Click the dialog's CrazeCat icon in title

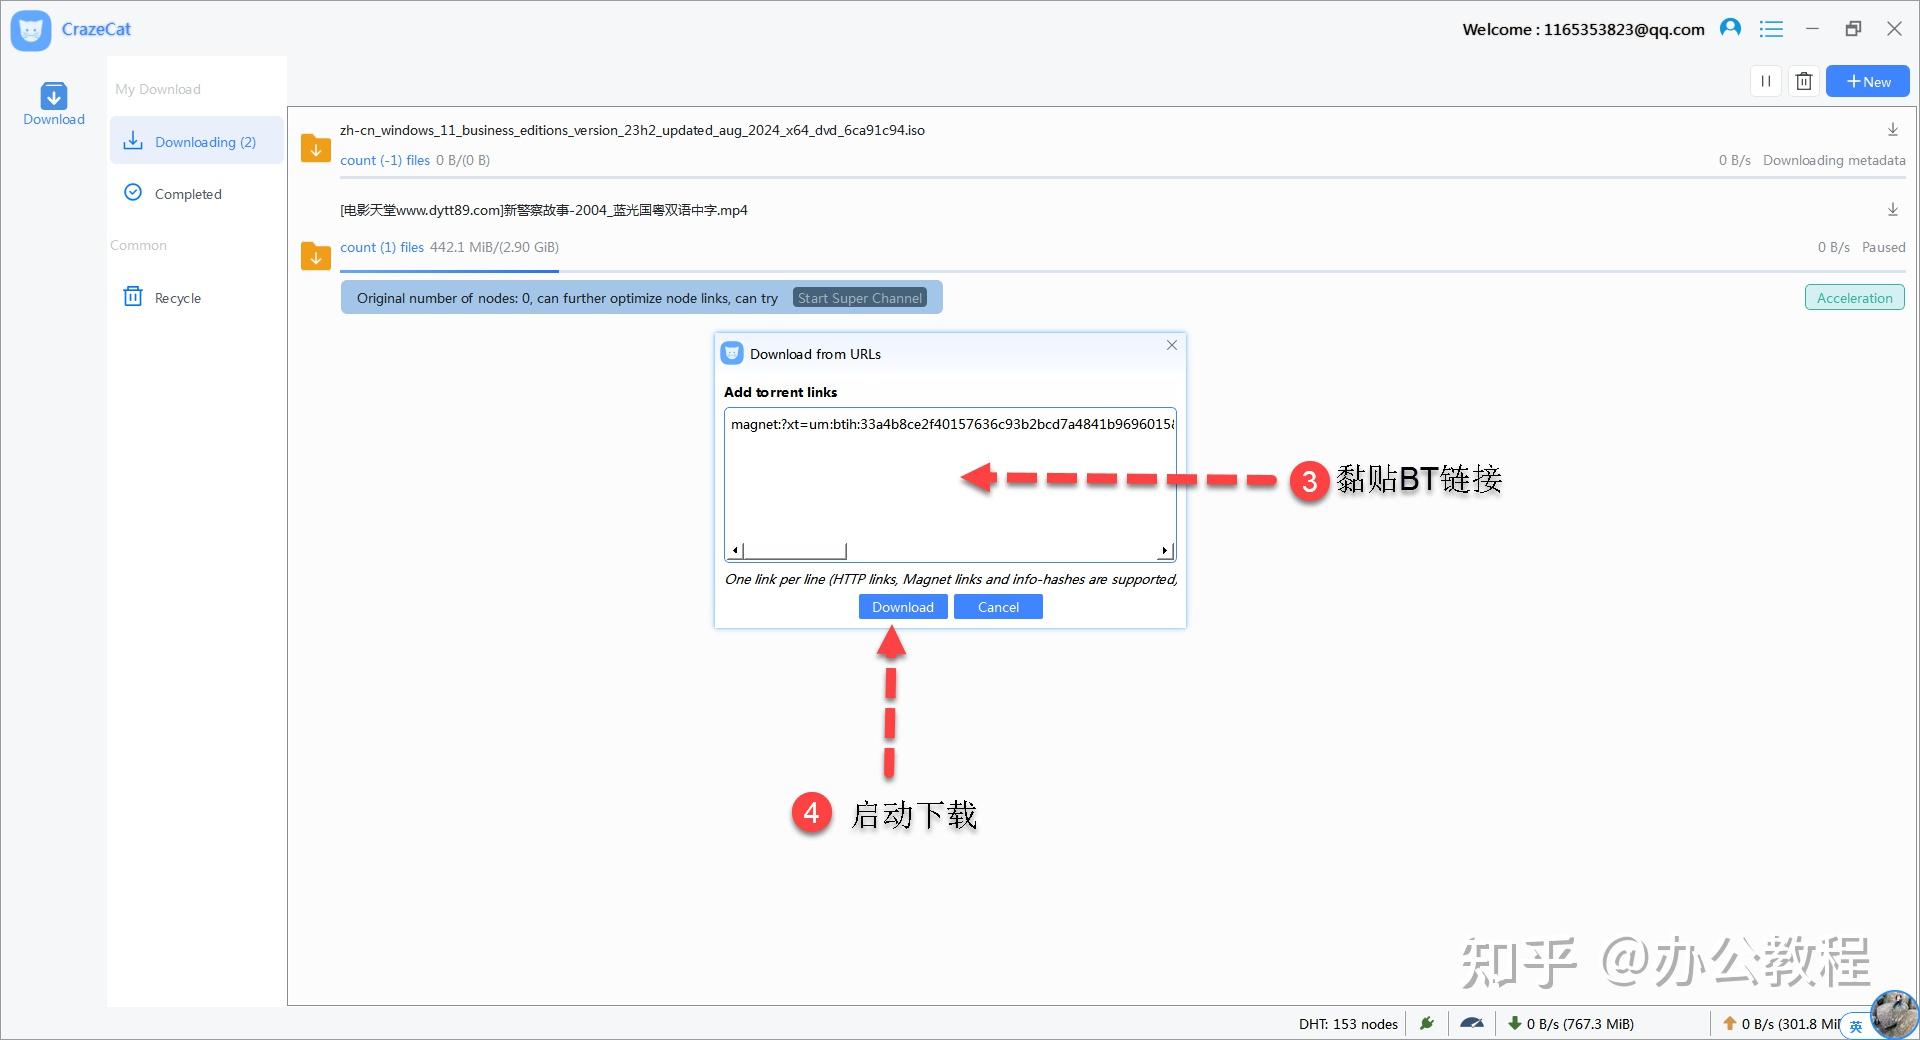coord(732,353)
